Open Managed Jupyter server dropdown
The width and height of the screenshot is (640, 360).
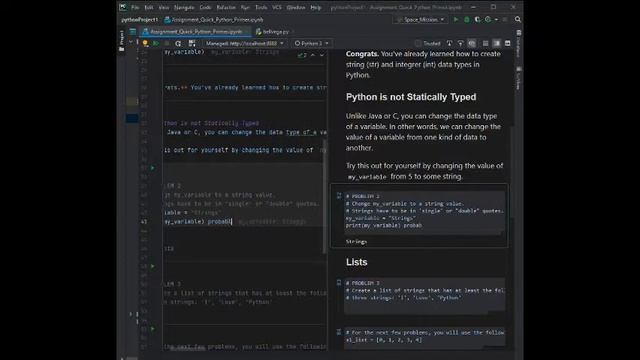click(244, 43)
